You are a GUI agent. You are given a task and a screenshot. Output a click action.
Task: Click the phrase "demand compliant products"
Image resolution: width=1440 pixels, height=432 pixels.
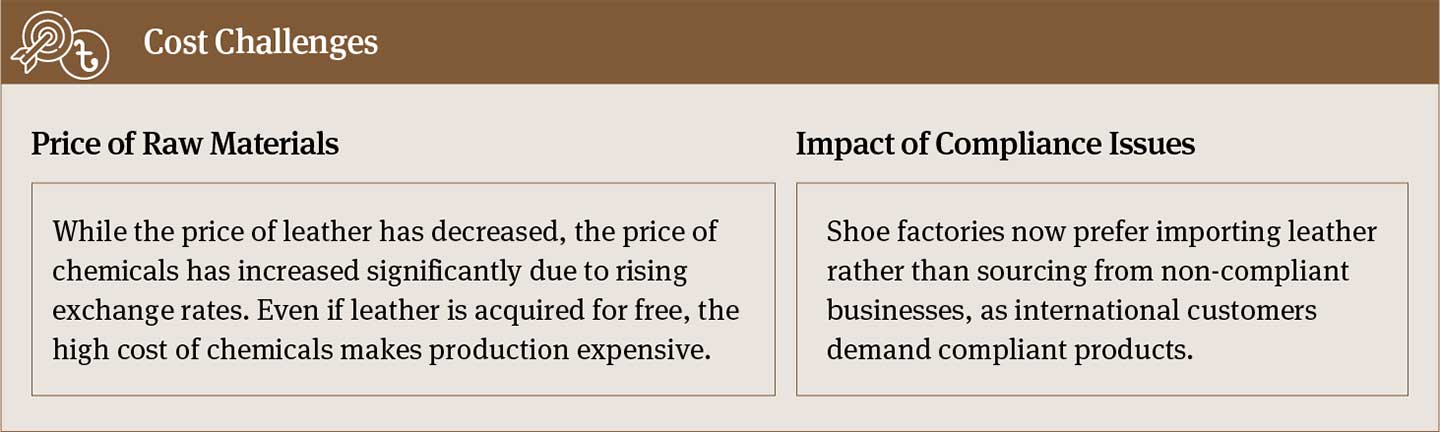click(1010, 349)
